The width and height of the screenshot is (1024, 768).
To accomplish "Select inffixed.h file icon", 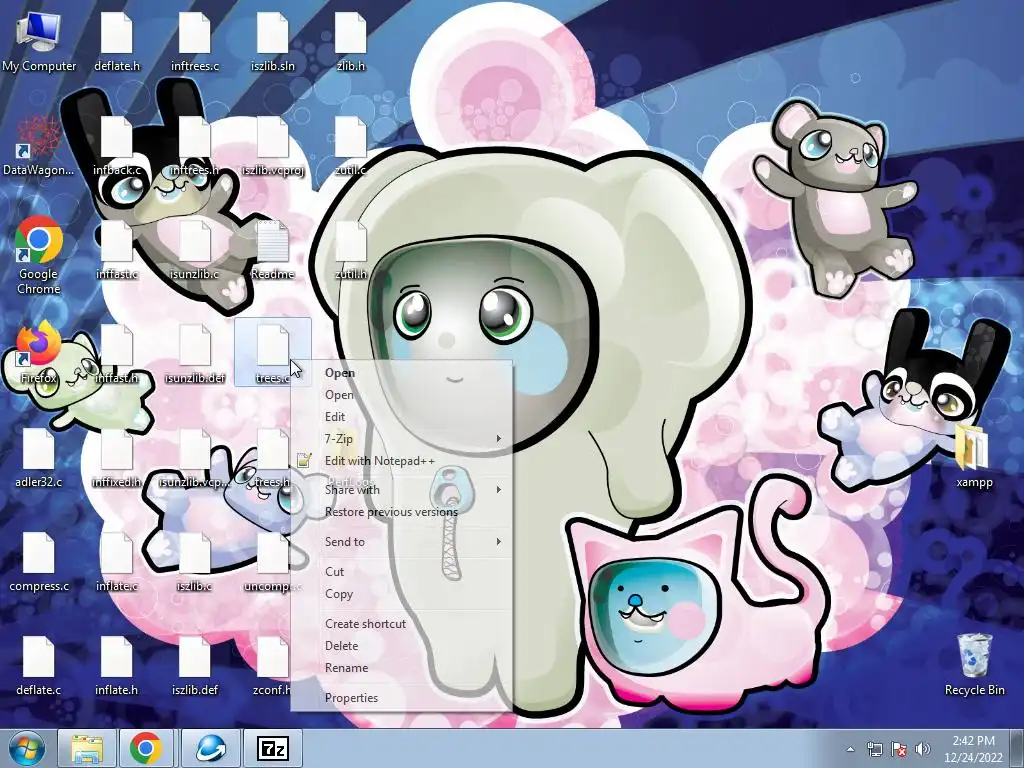I will point(117,458).
